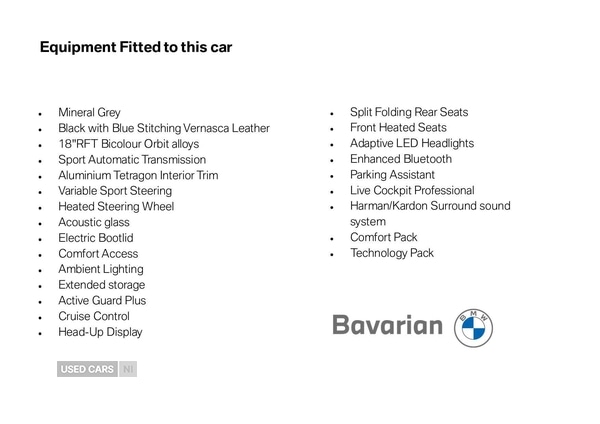
Task: Click the Live Cockpit Professional entry
Action: pyautogui.click(x=412, y=190)
